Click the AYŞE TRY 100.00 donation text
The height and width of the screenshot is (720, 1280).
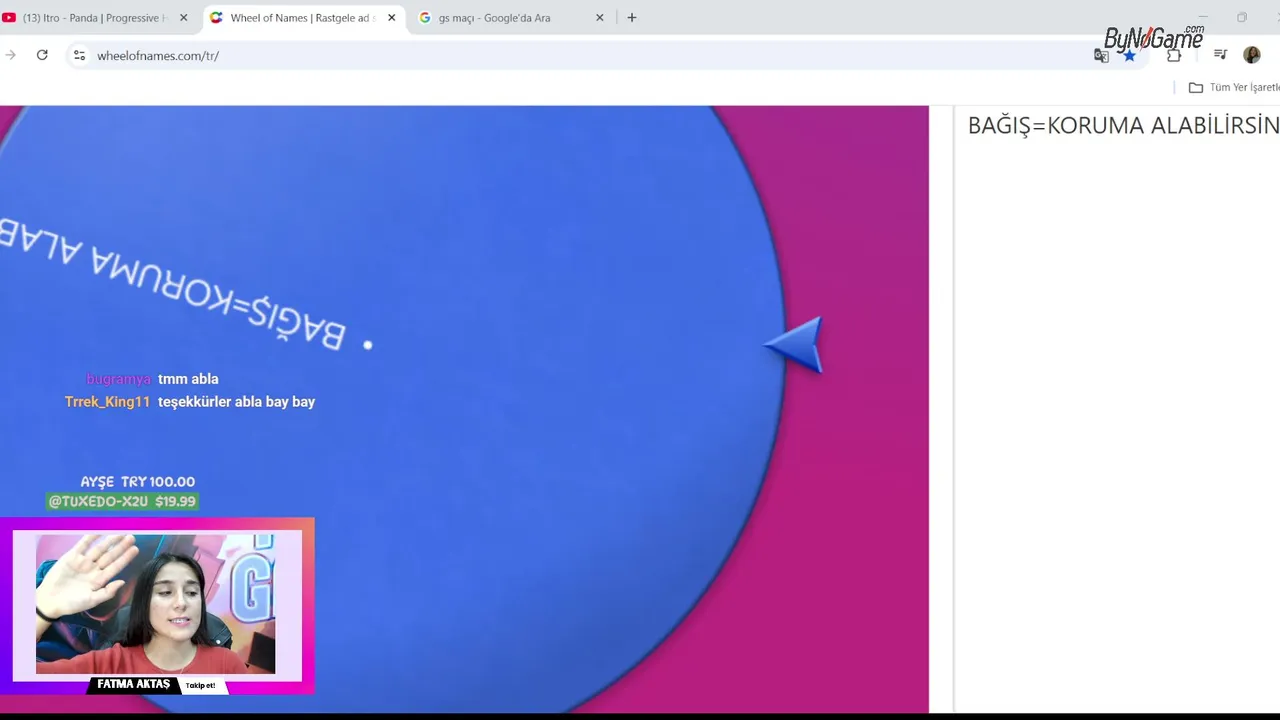click(x=138, y=482)
